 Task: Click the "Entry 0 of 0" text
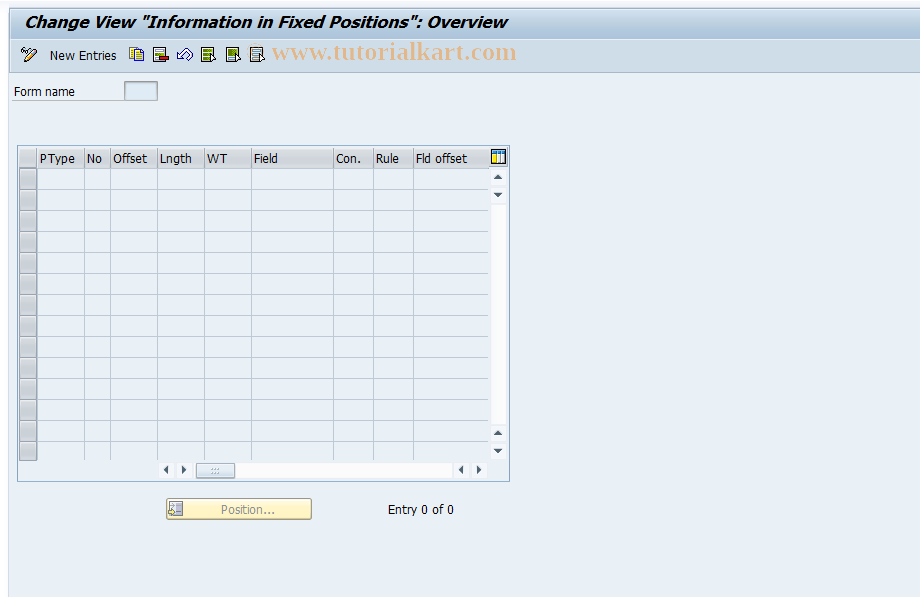421,510
